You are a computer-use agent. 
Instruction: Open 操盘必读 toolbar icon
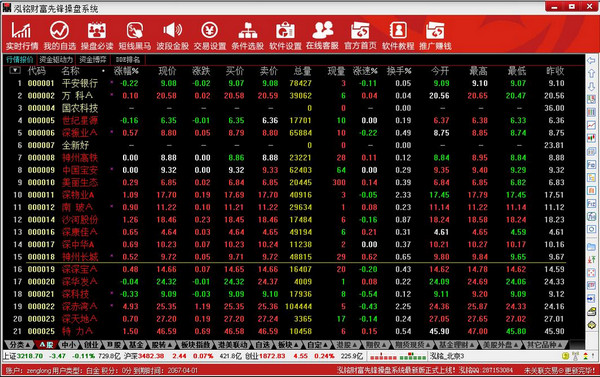pyautogui.click(x=97, y=35)
